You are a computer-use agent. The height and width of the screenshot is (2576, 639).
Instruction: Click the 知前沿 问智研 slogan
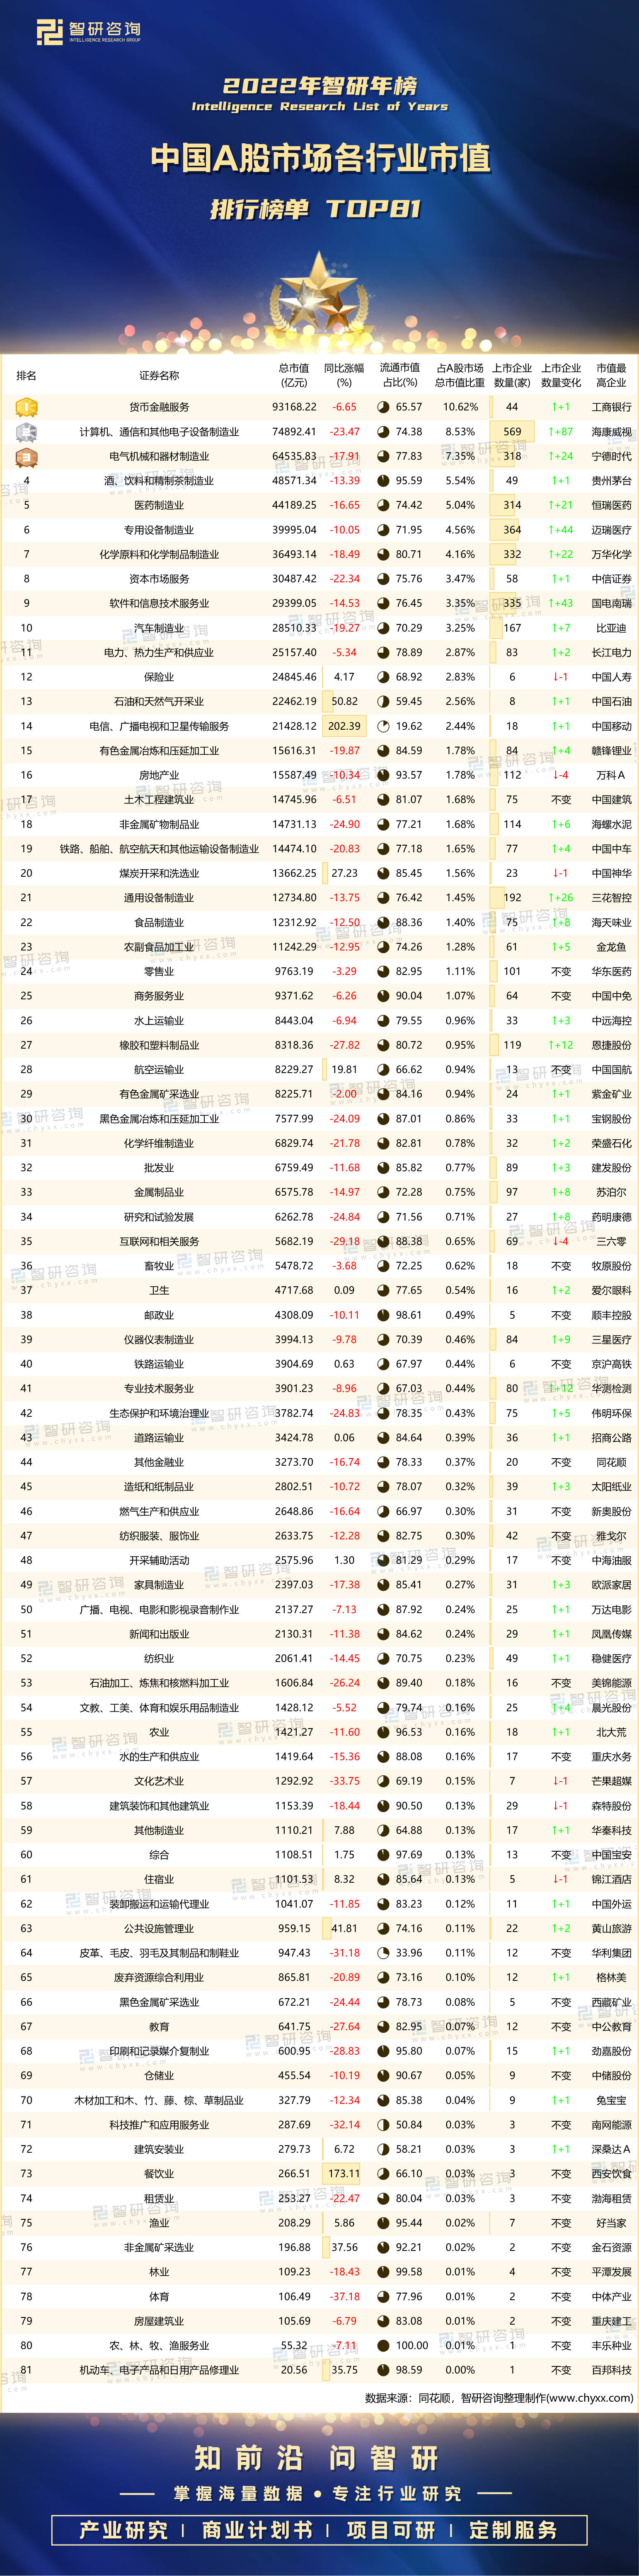(x=316, y=2457)
